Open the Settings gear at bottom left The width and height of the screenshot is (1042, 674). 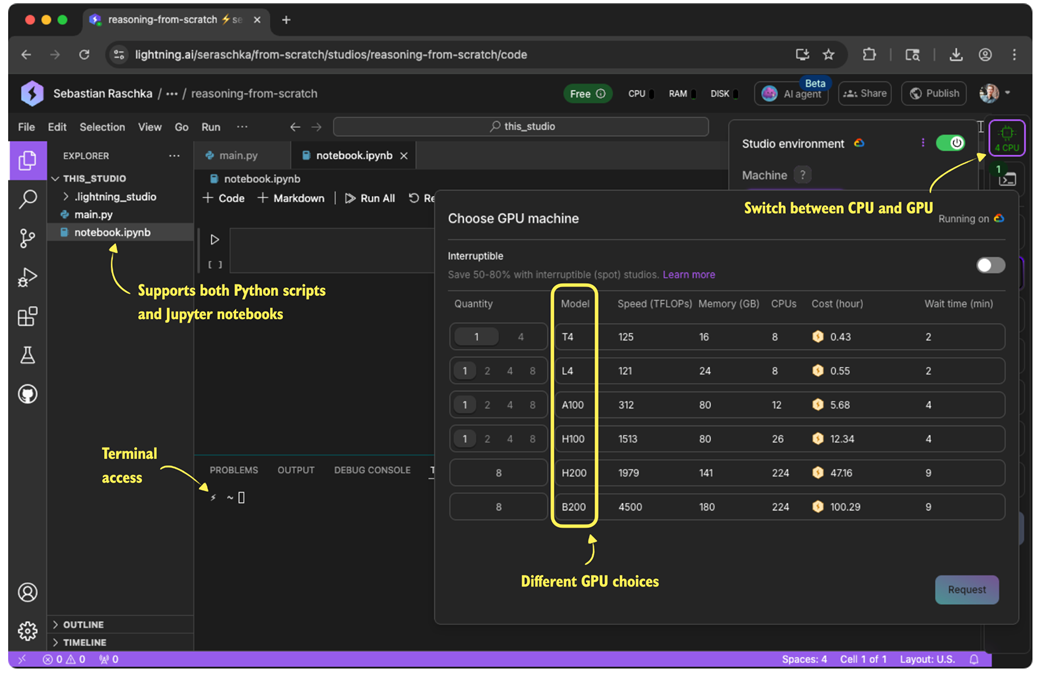pos(27,631)
